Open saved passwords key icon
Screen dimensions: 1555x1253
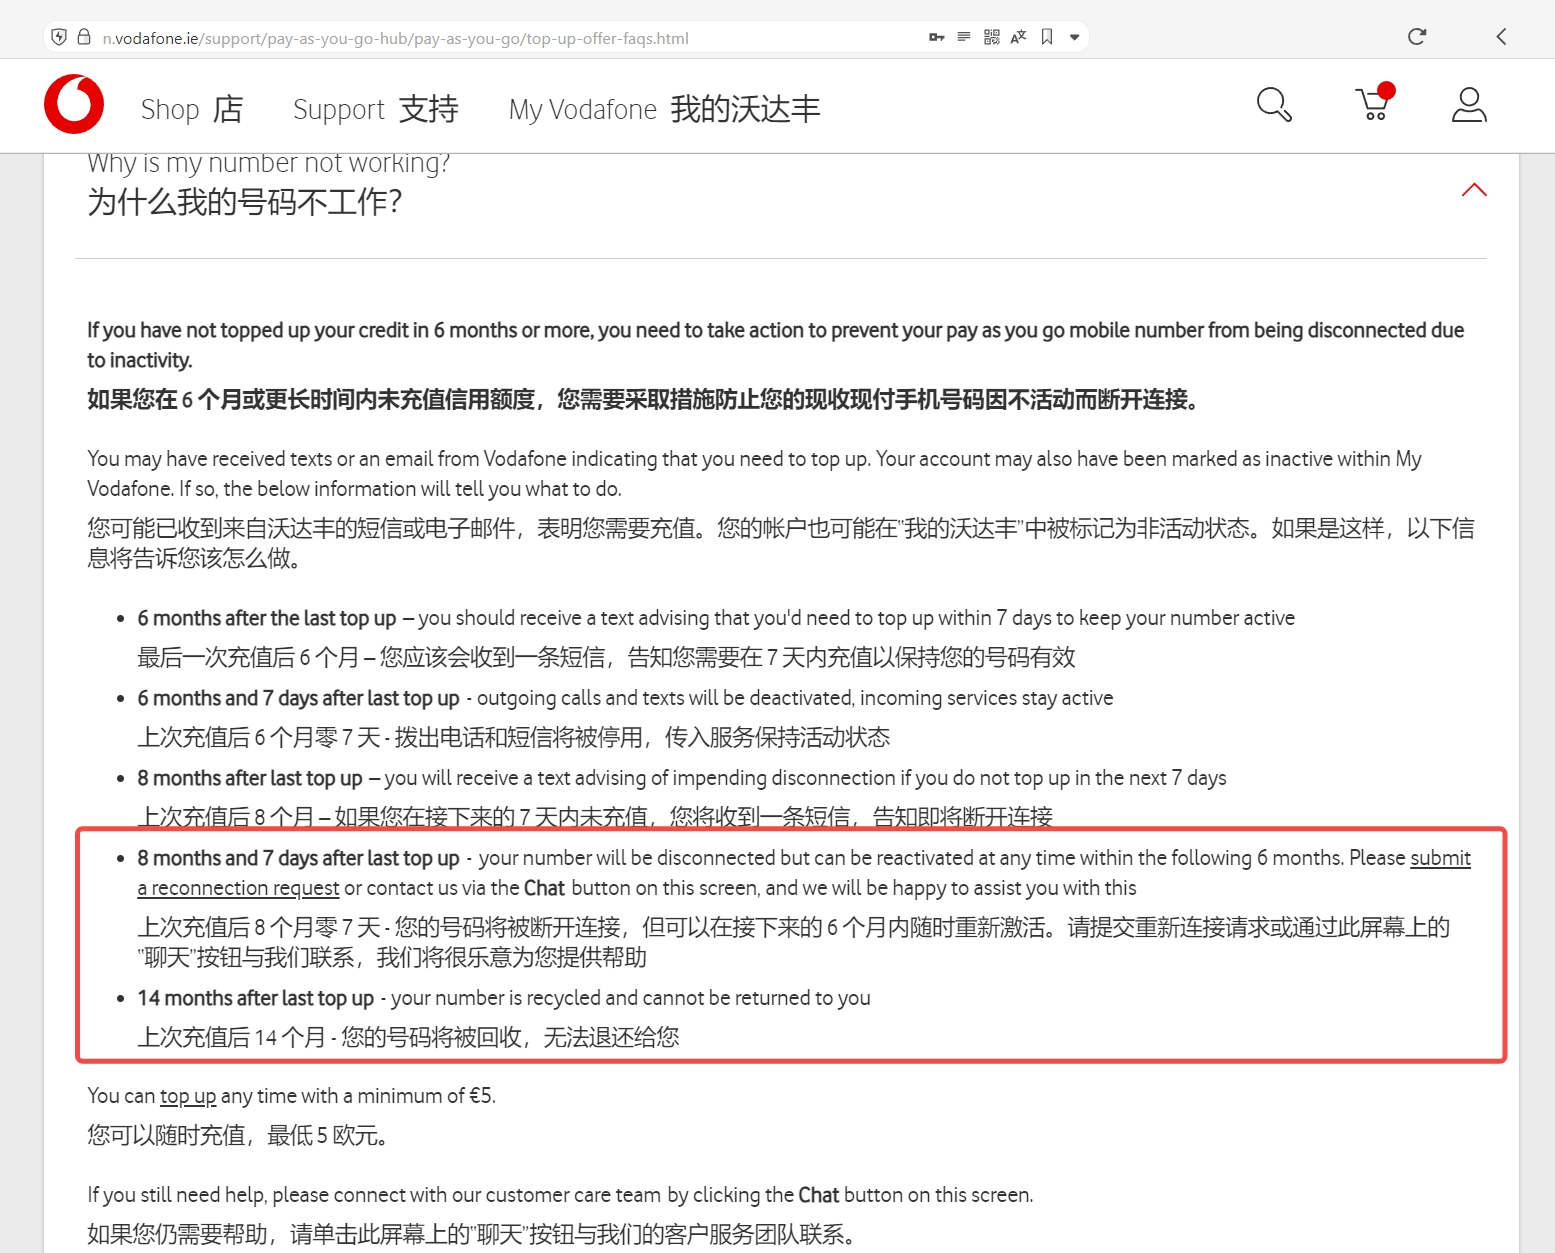(x=937, y=37)
